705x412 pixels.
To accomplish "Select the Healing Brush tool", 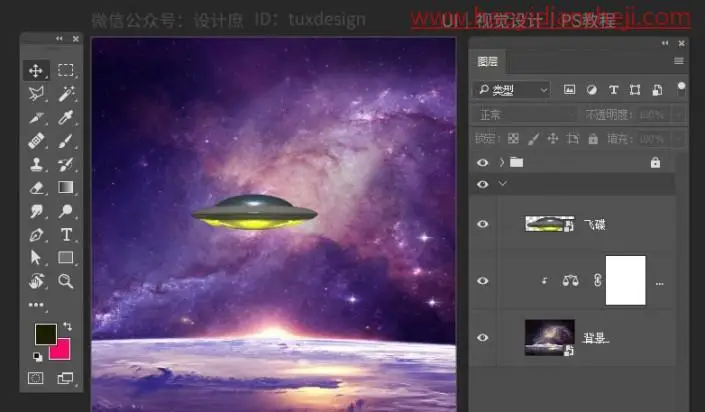I will 36,141.
